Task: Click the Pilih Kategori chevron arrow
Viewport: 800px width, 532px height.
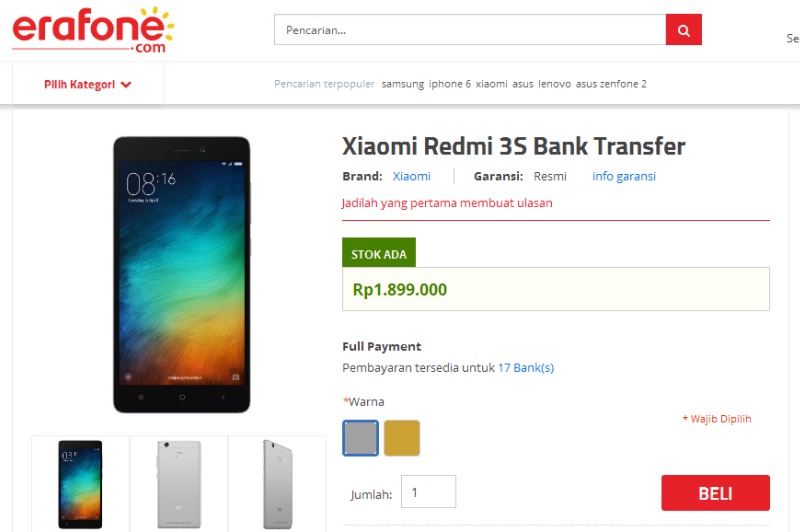Action: (x=126, y=85)
